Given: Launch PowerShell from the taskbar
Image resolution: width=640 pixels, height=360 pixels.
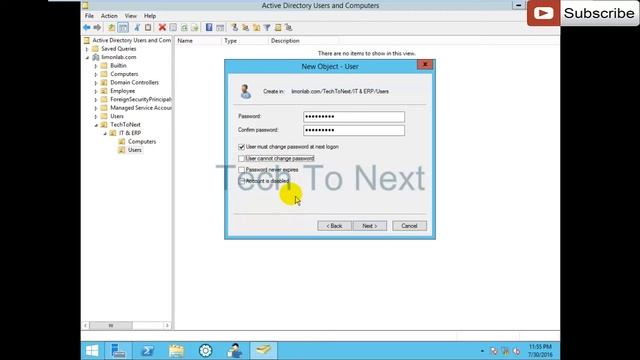Looking at the screenshot, I should 147,351.
